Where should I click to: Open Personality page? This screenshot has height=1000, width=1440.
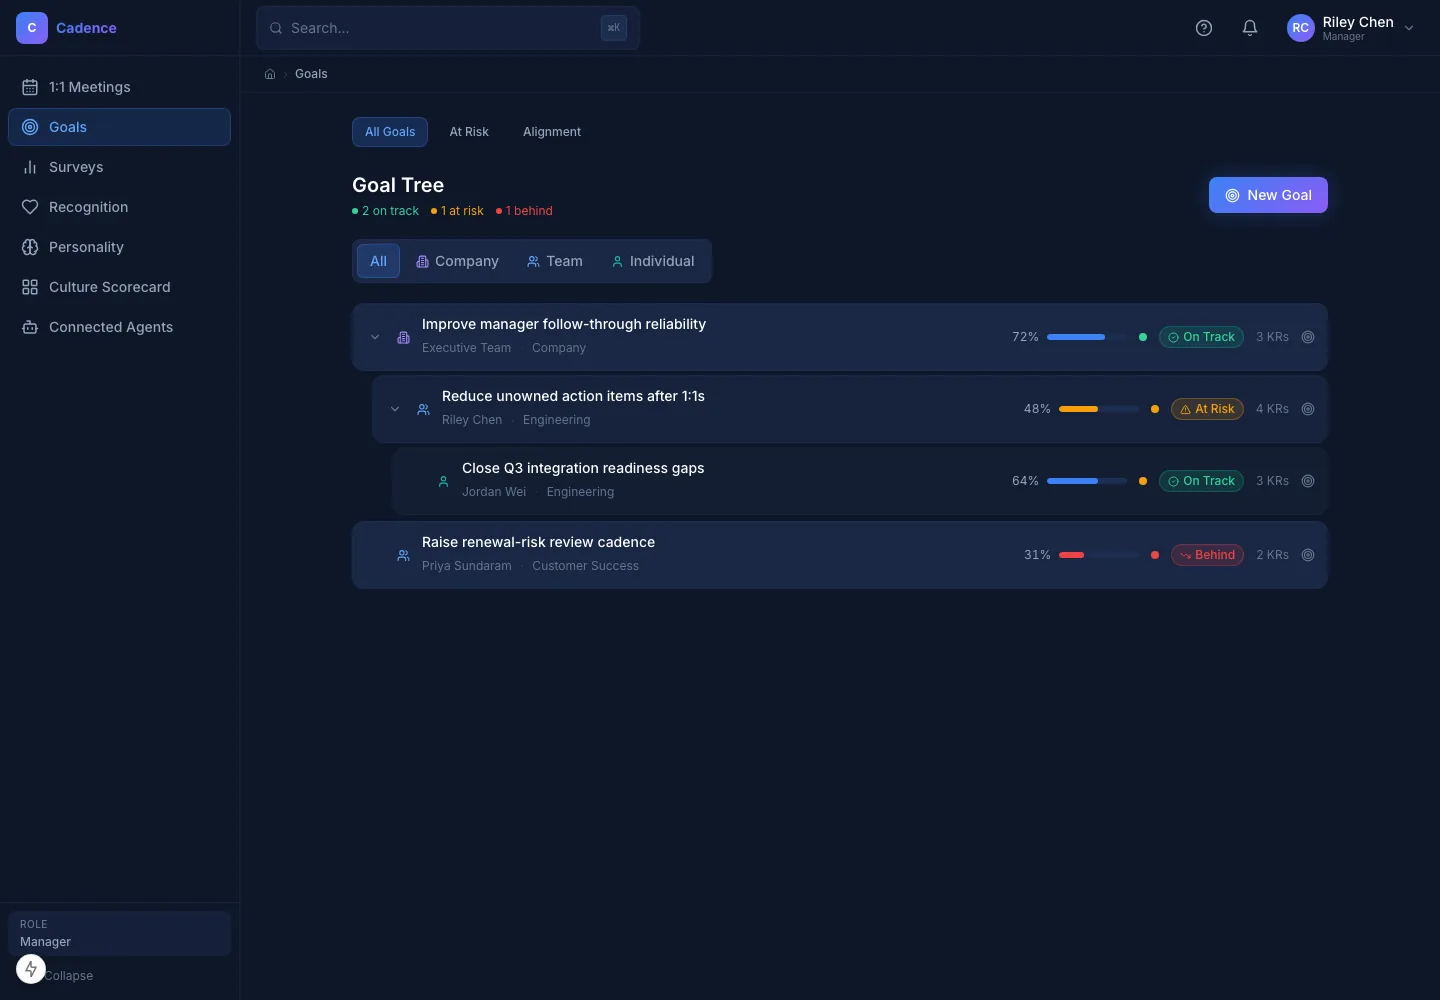[119, 247]
